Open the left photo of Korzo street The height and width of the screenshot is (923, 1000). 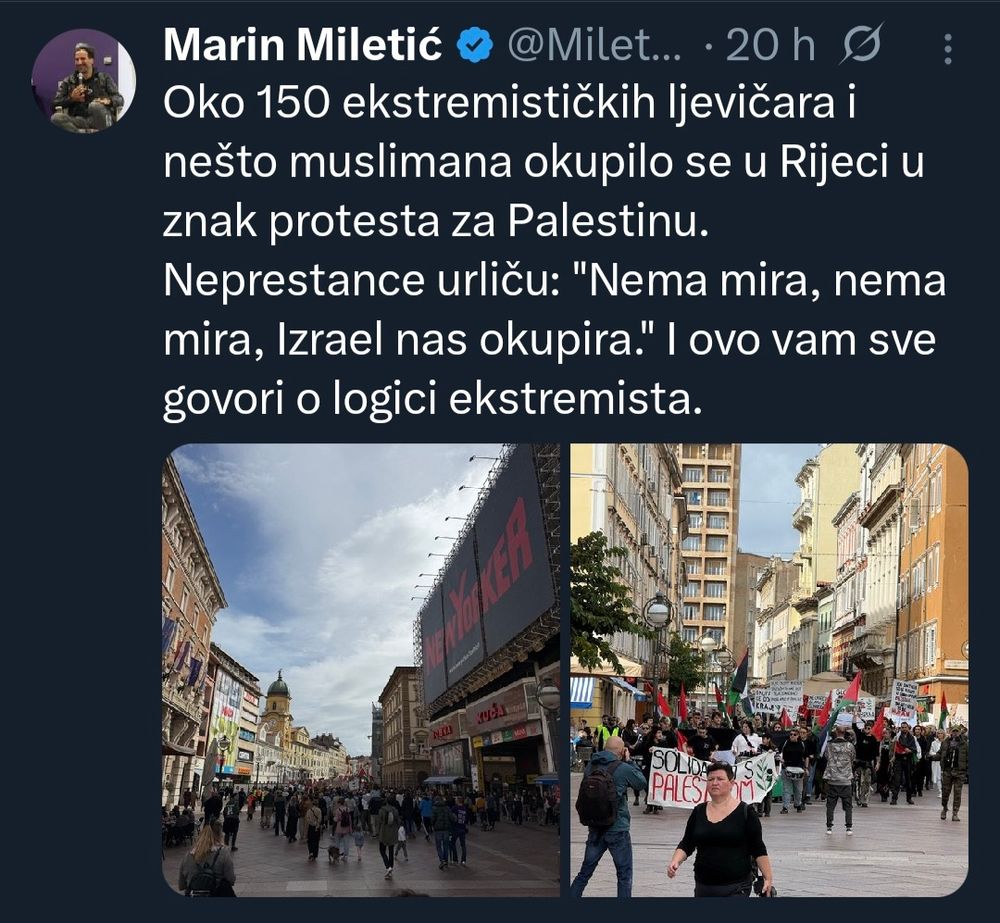coord(361,670)
